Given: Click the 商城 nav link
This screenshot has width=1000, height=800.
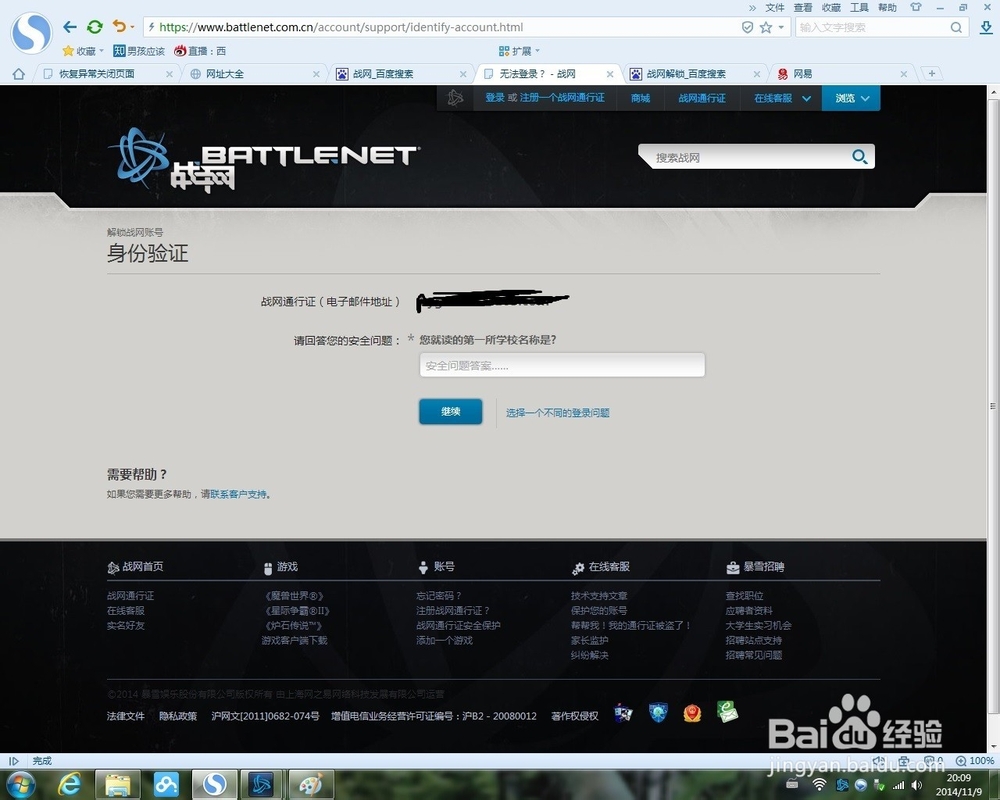Looking at the screenshot, I should (640, 98).
